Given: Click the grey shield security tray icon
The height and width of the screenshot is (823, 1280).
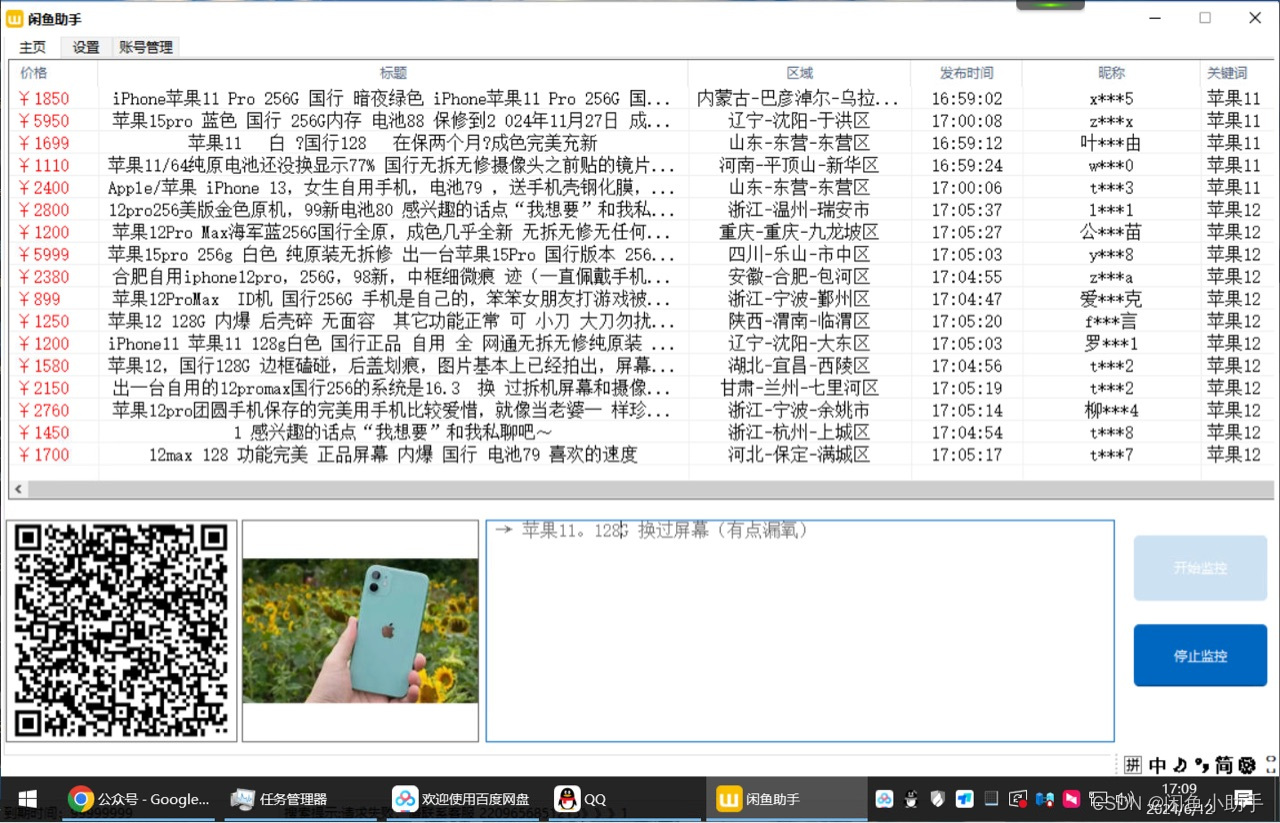Looking at the screenshot, I should coord(938,799).
